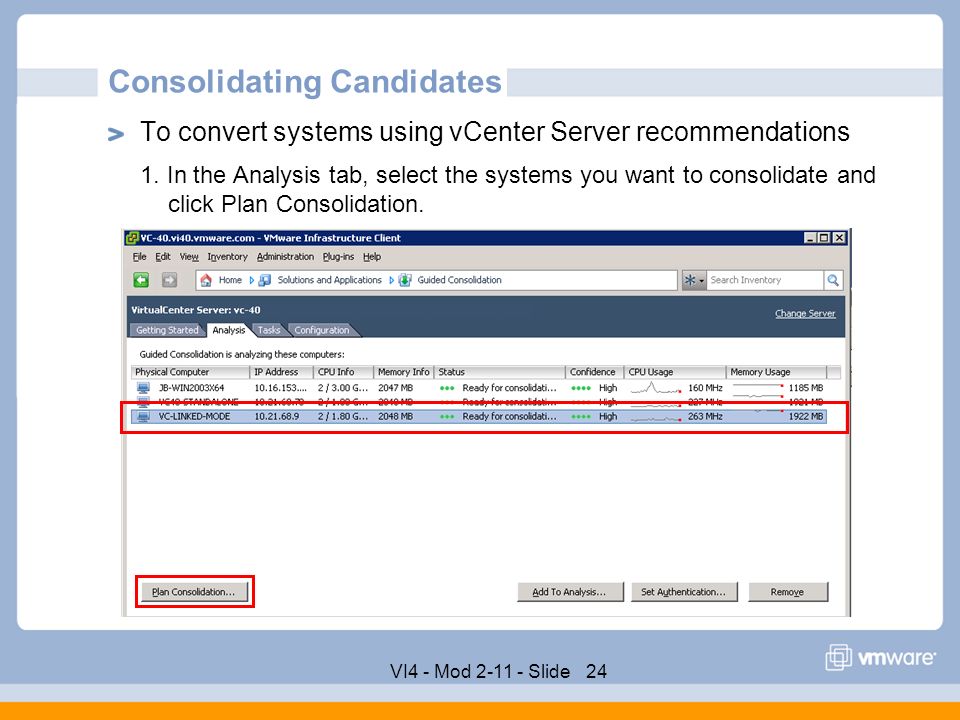Click the Remove button
The image size is (960, 720).
pos(787,592)
